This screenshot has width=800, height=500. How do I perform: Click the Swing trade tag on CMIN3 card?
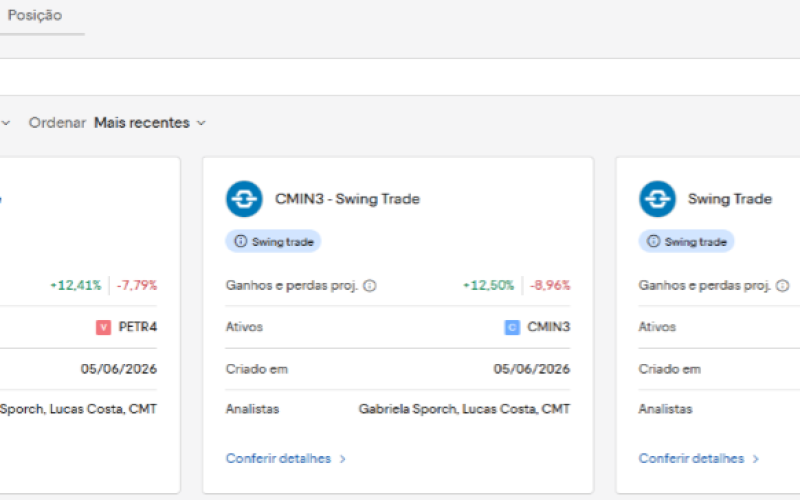[x=273, y=241]
